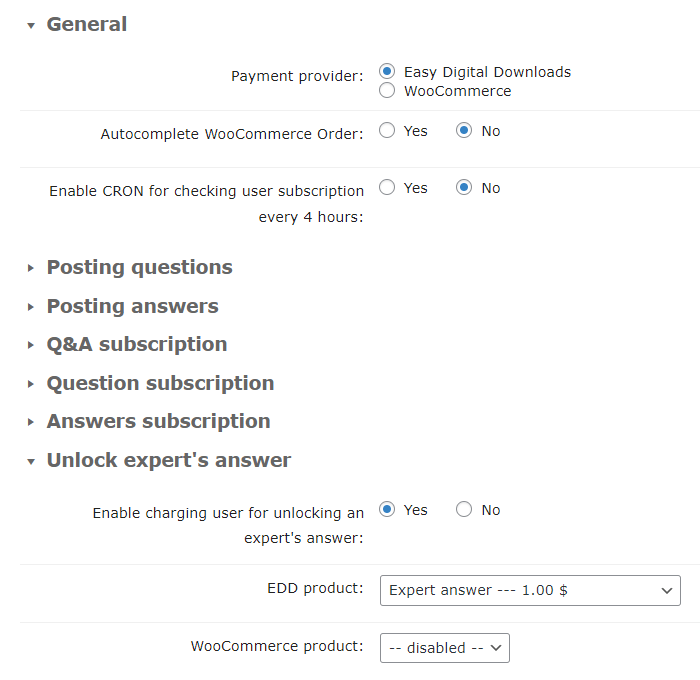Enable charging for unlocking expert's answer
700x680 pixels.
(387, 510)
